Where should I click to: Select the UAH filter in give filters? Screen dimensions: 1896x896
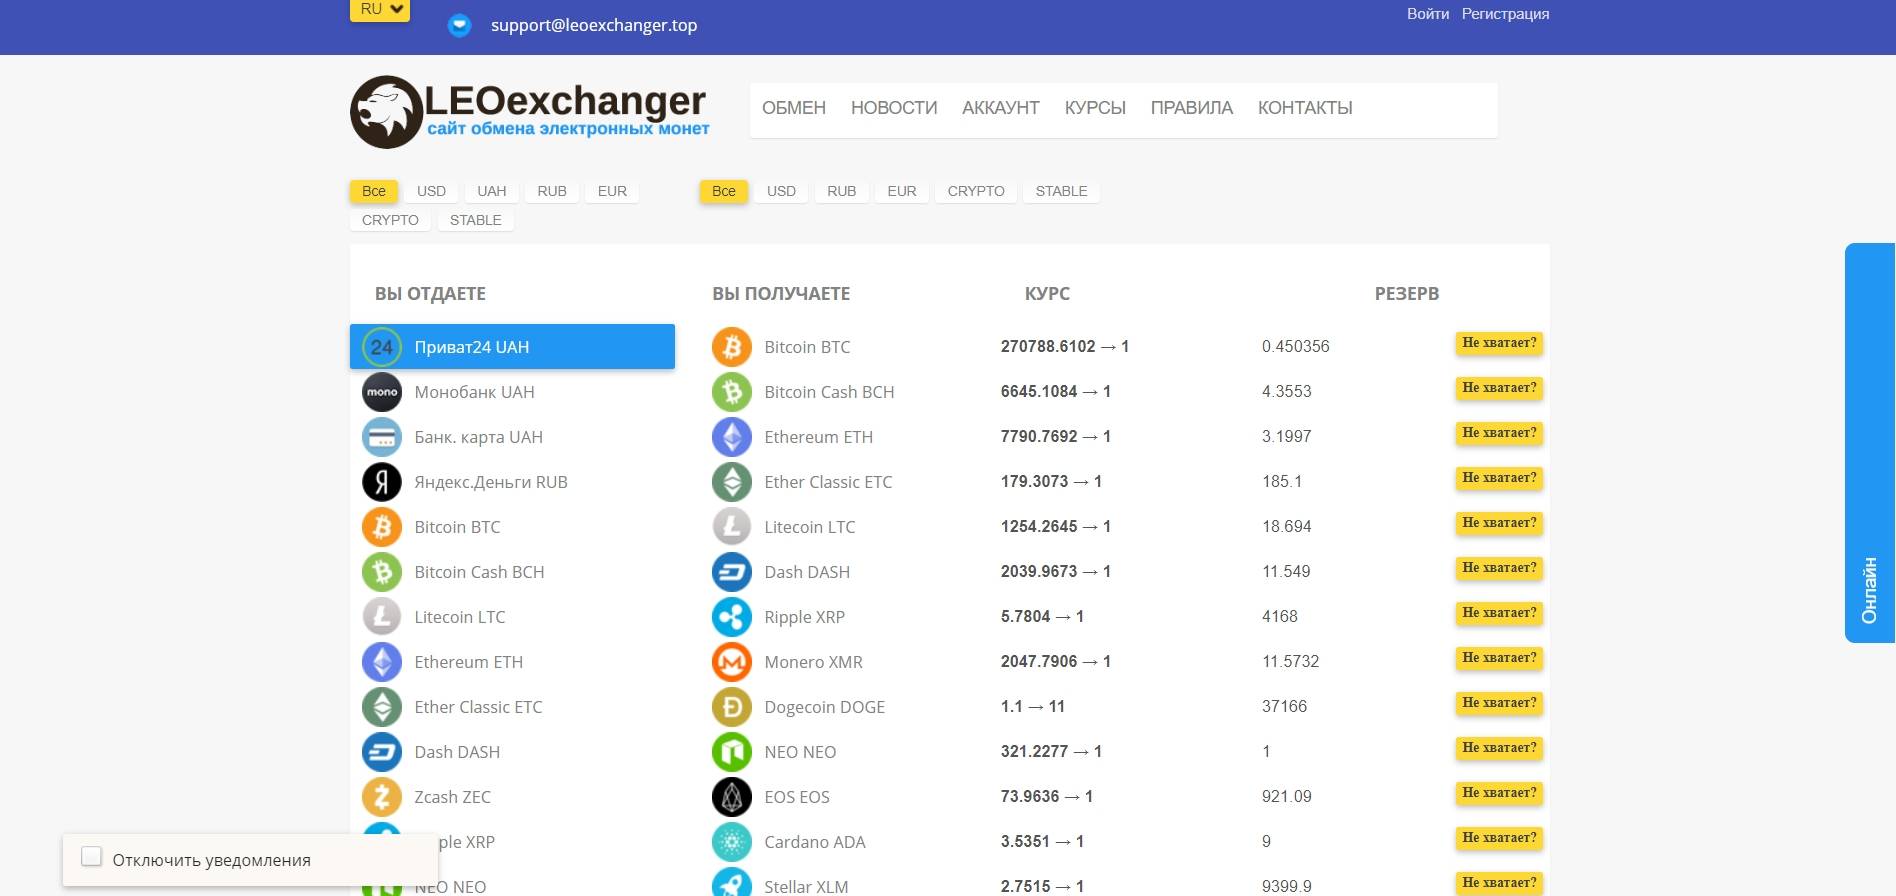point(492,191)
